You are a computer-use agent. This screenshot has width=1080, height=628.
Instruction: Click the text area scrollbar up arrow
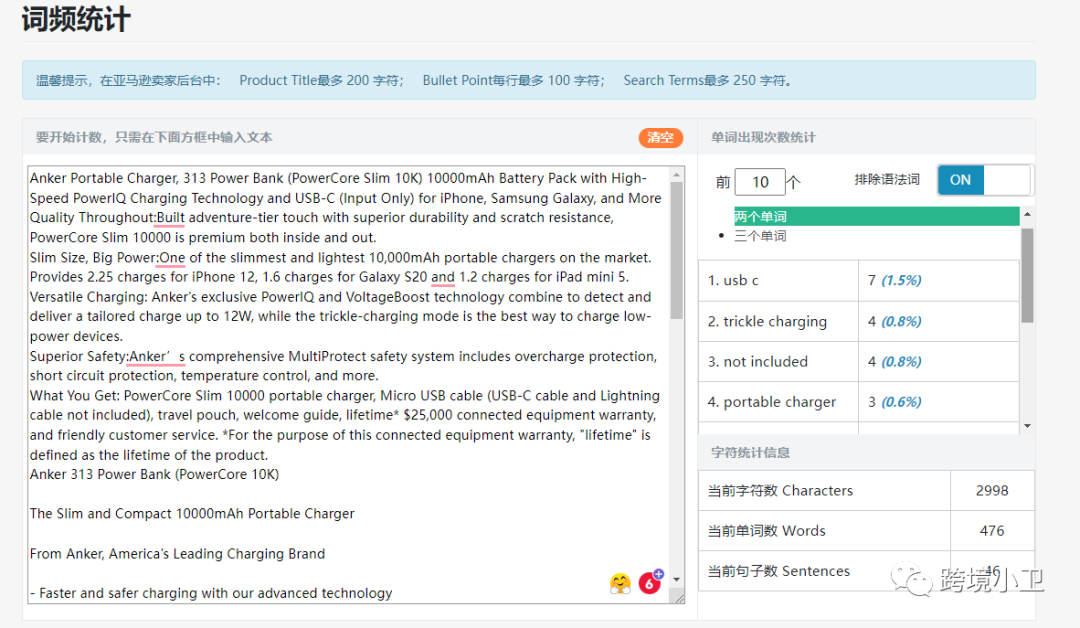point(676,175)
